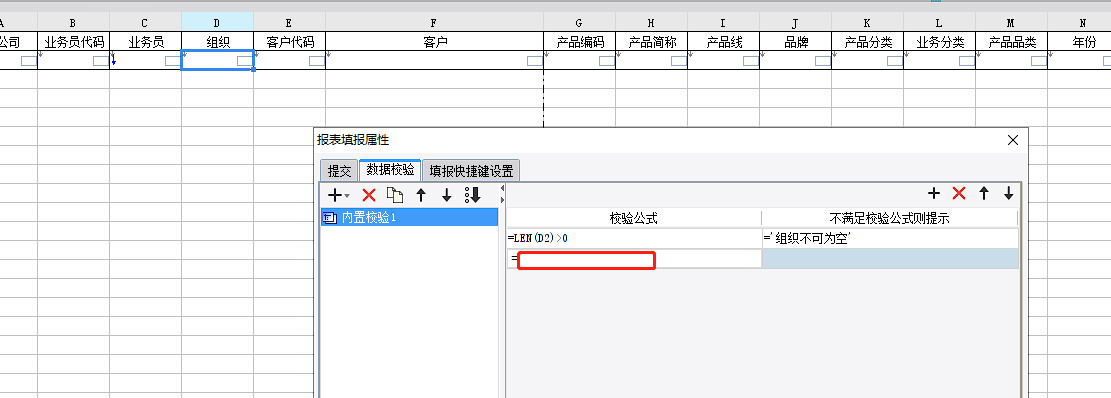Edit the '组织不可为空' prompt cell
Image resolution: width=1111 pixels, height=398 pixels.
point(891,239)
